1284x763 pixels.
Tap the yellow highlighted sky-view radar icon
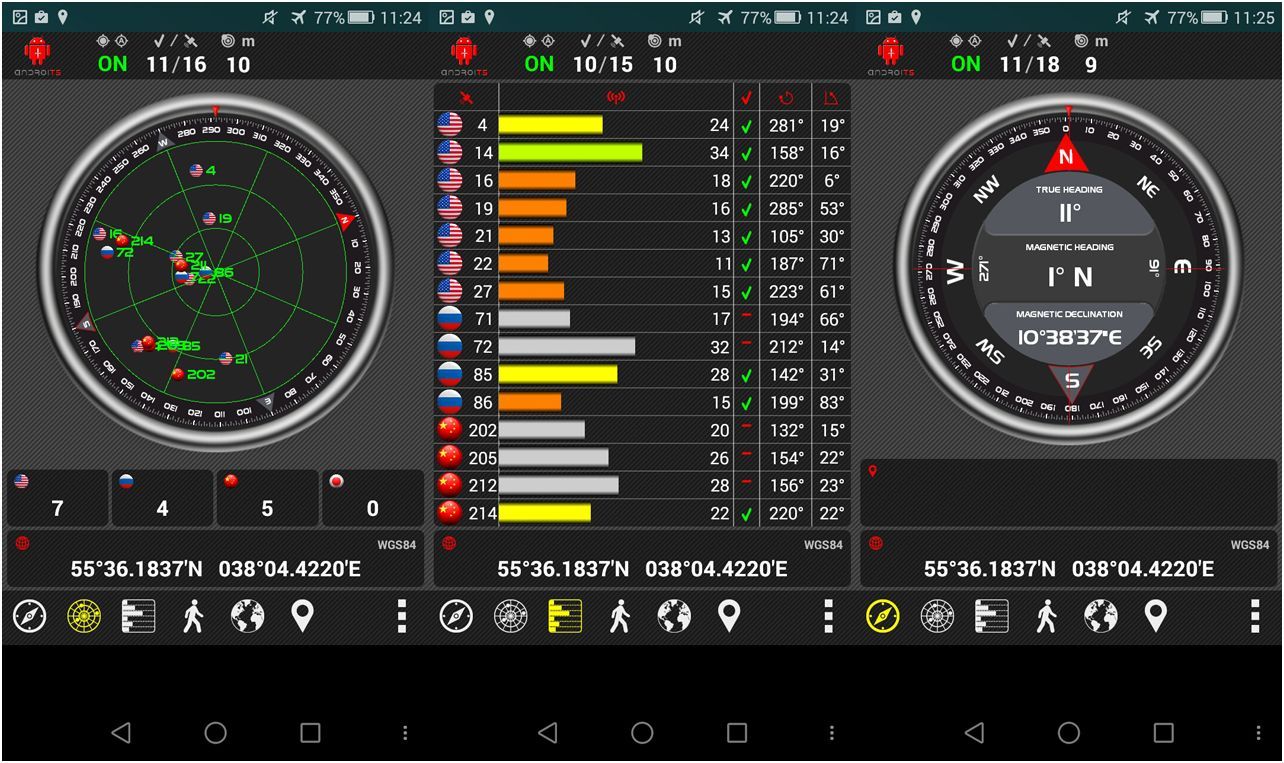click(84, 617)
